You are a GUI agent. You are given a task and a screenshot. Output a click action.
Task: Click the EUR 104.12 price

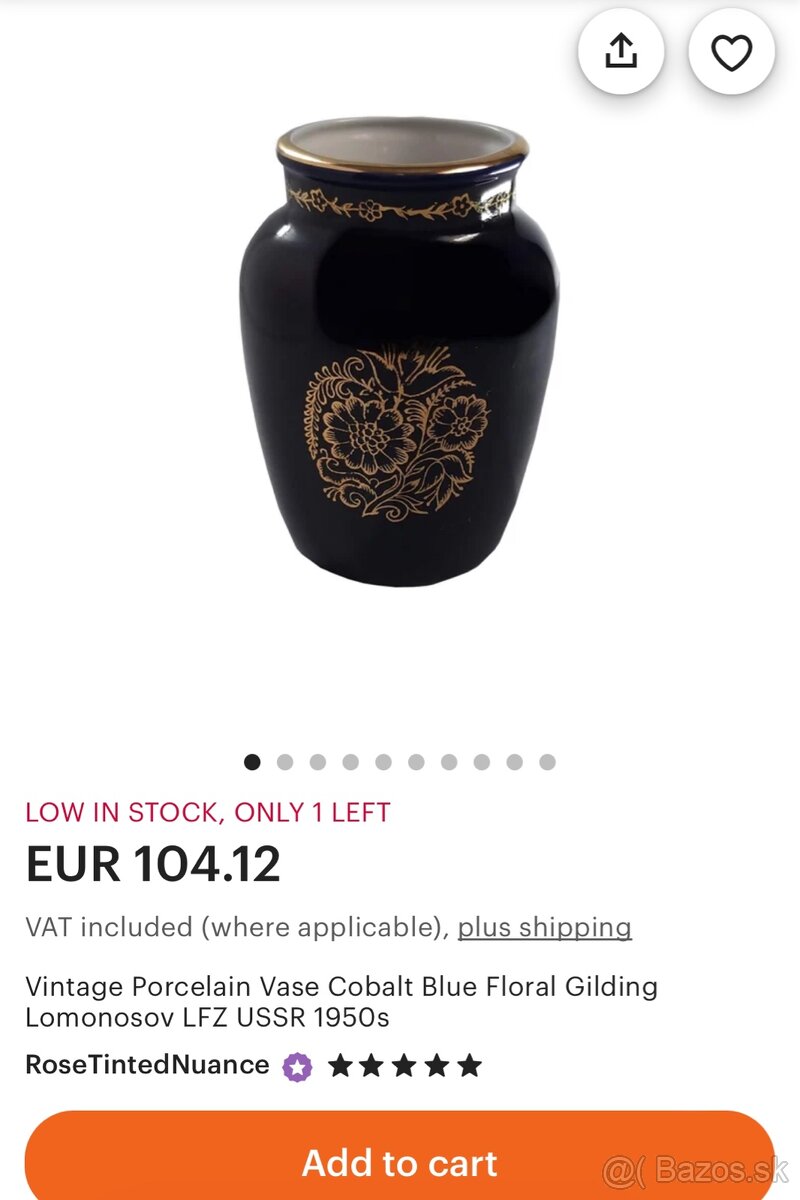click(x=153, y=864)
